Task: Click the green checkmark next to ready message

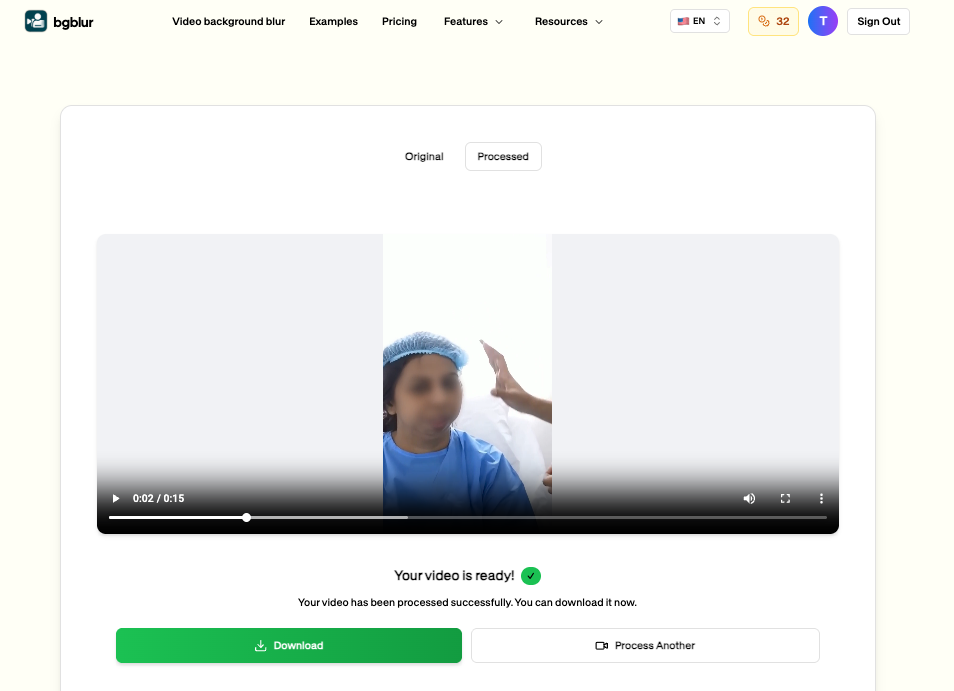Action: coord(531,575)
